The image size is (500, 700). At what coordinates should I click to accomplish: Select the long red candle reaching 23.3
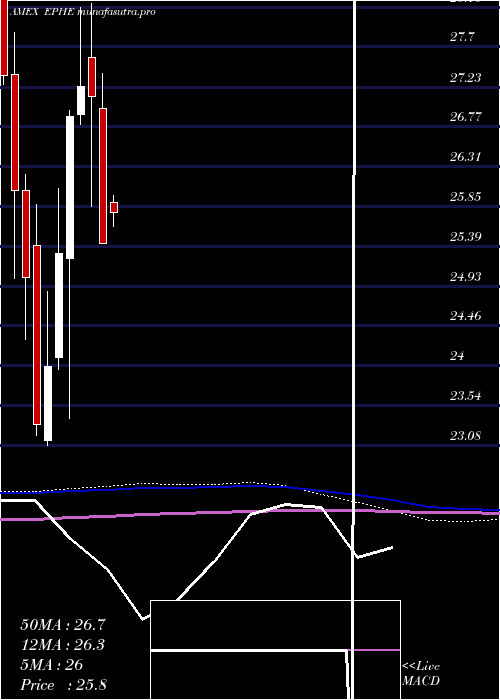[37, 335]
